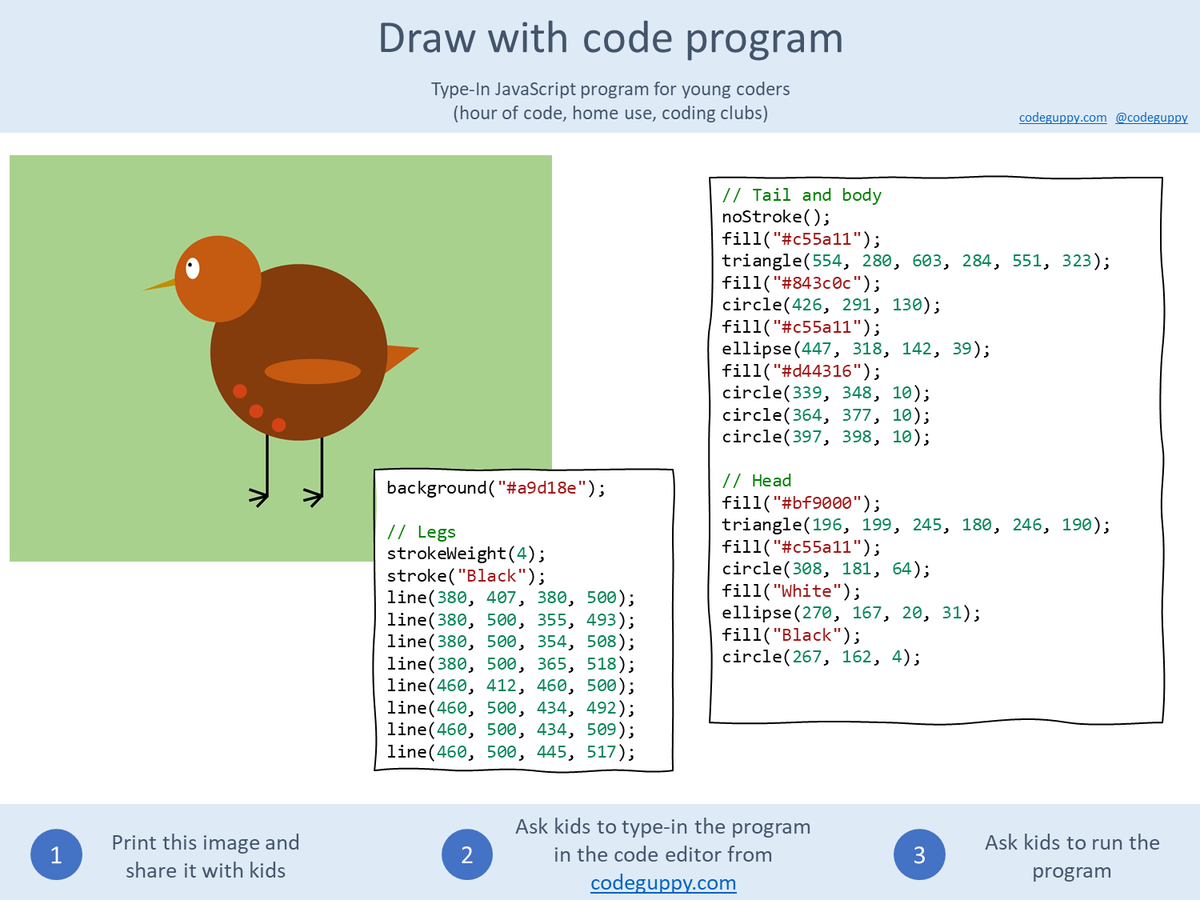The image size is (1200, 900).
Task: Click the "Draw with code program" title
Action: (610, 38)
